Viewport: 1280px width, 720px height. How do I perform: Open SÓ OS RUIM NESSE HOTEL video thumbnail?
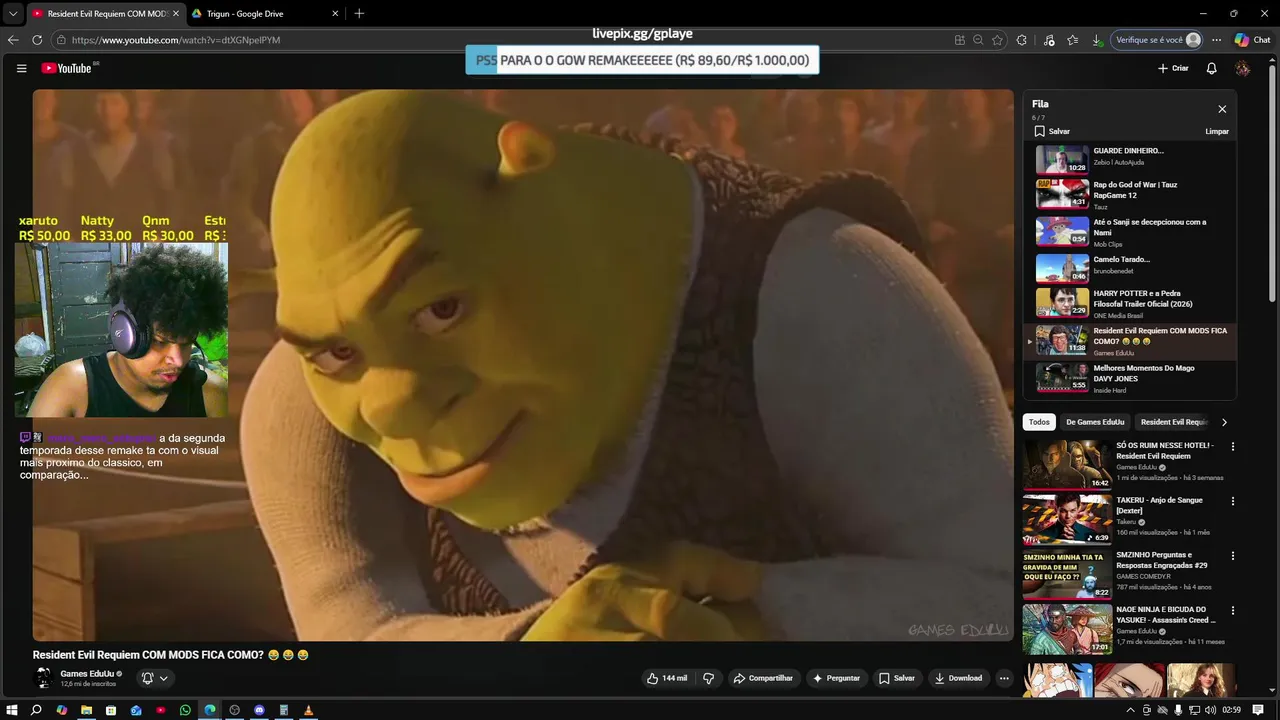point(1067,465)
